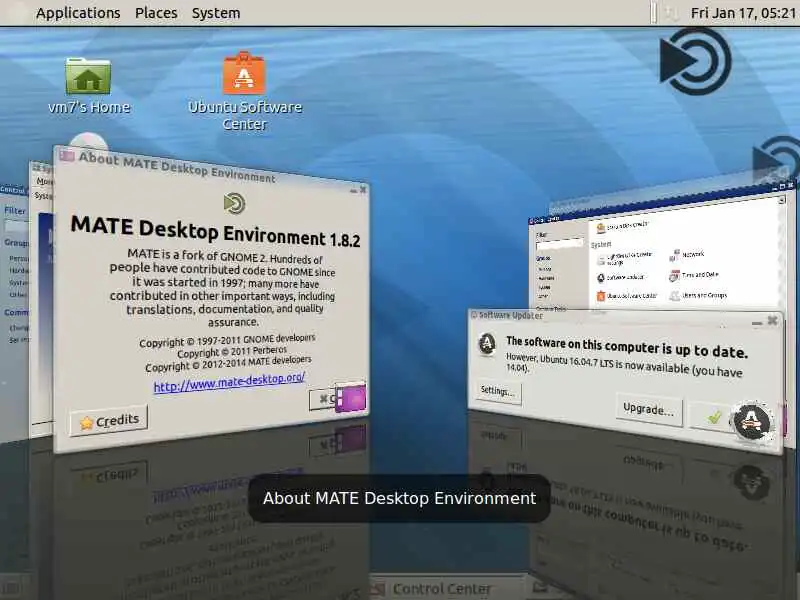Click Settings button in Software Updater
Screen dimensions: 800x600
497,391
